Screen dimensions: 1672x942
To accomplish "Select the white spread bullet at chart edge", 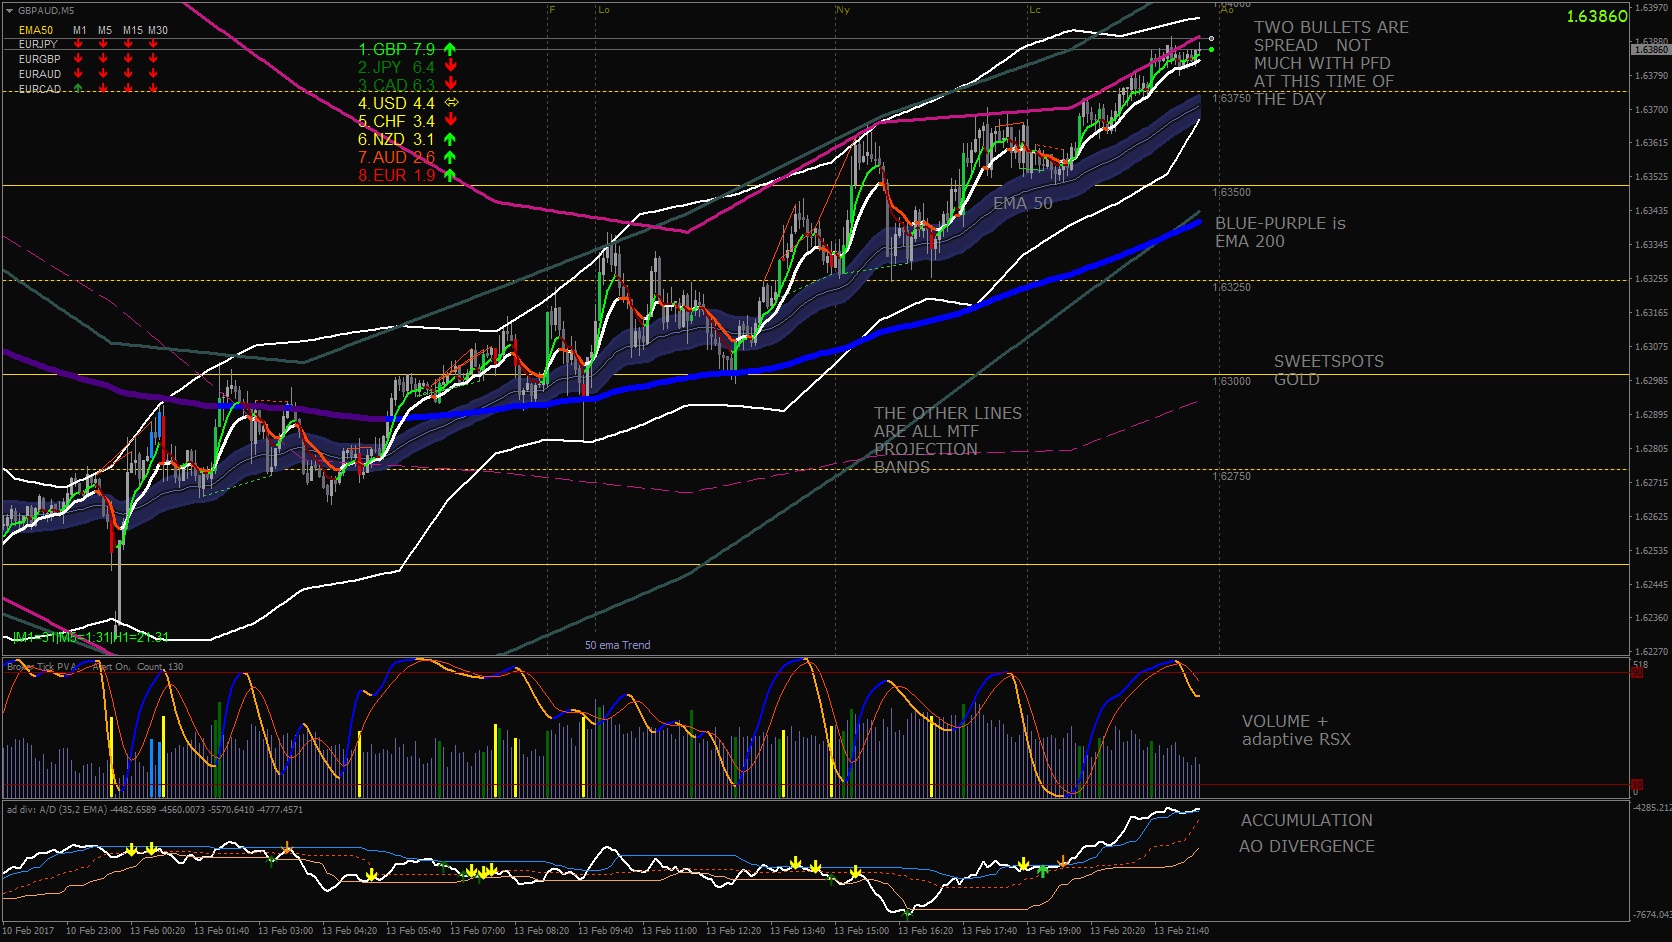I will click(x=1211, y=39).
